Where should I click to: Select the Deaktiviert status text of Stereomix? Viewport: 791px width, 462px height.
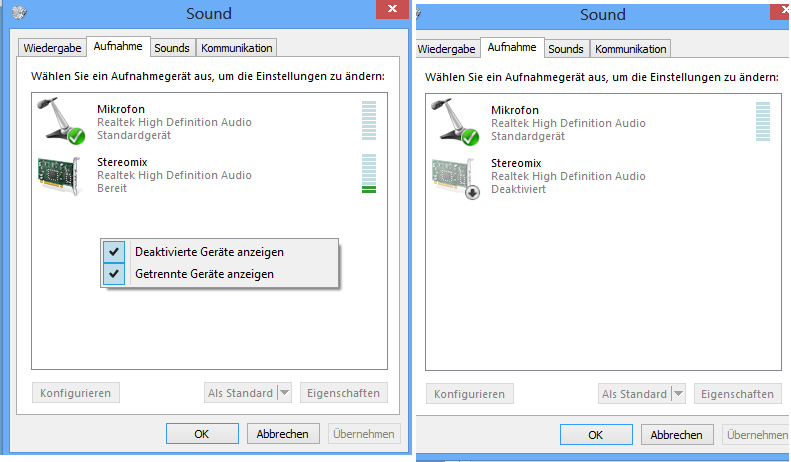tap(519, 189)
